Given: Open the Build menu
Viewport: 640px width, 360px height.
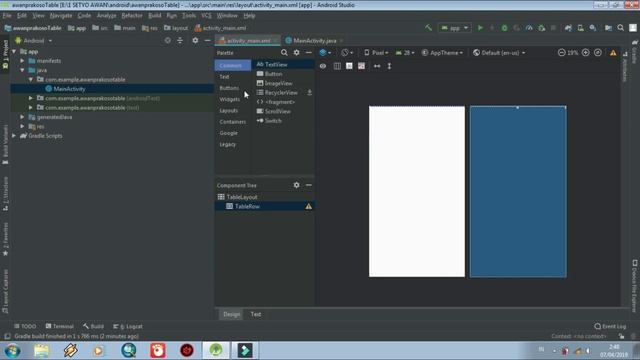Looking at the screenshot, I should pyautogui.click(x=155, y=16).
